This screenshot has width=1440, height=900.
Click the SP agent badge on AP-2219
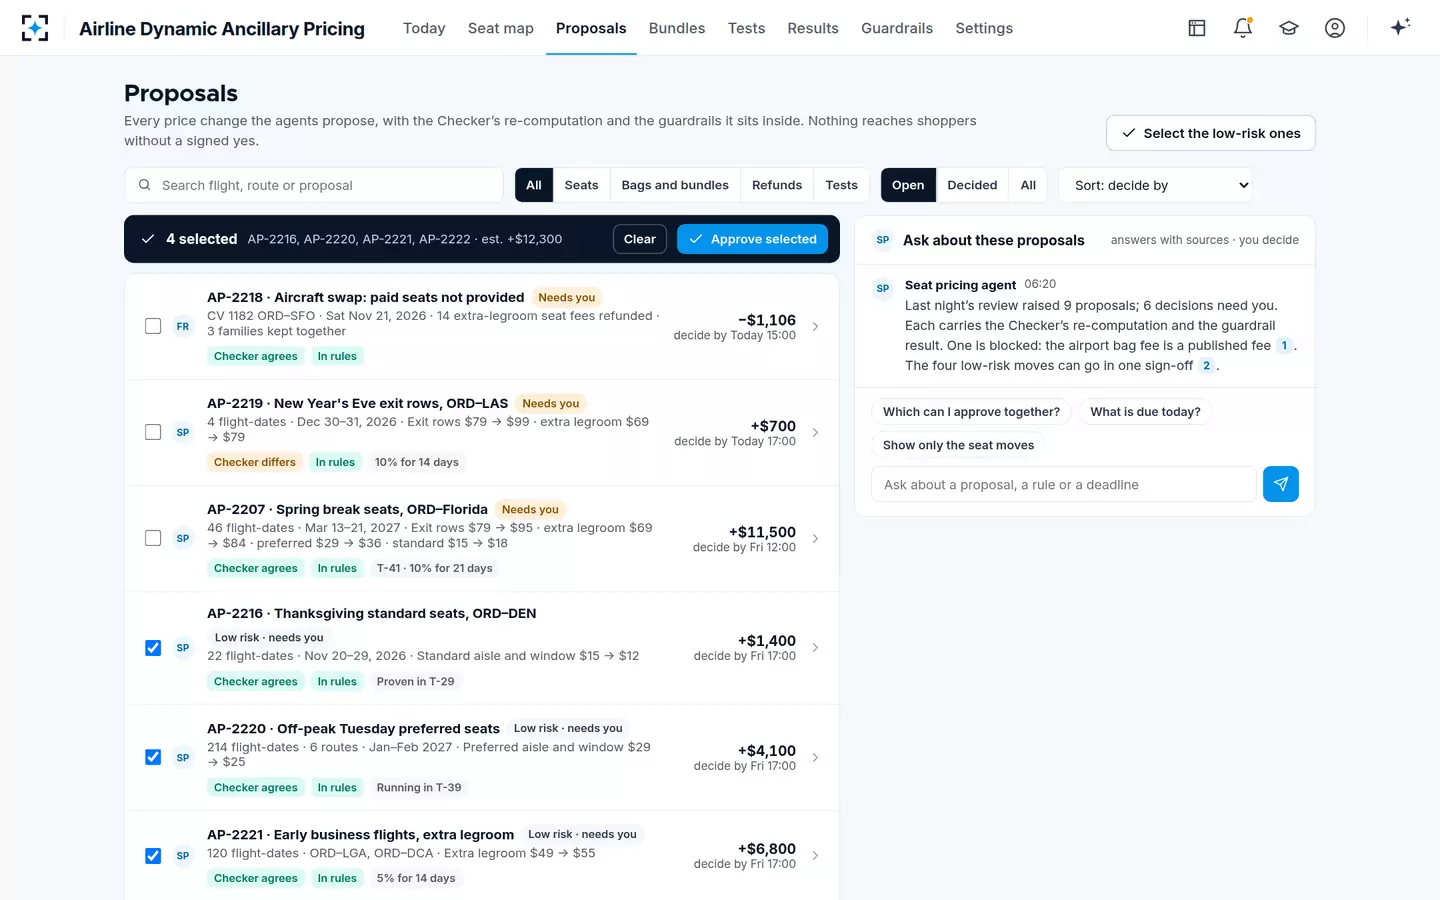(x=183, y=432)
